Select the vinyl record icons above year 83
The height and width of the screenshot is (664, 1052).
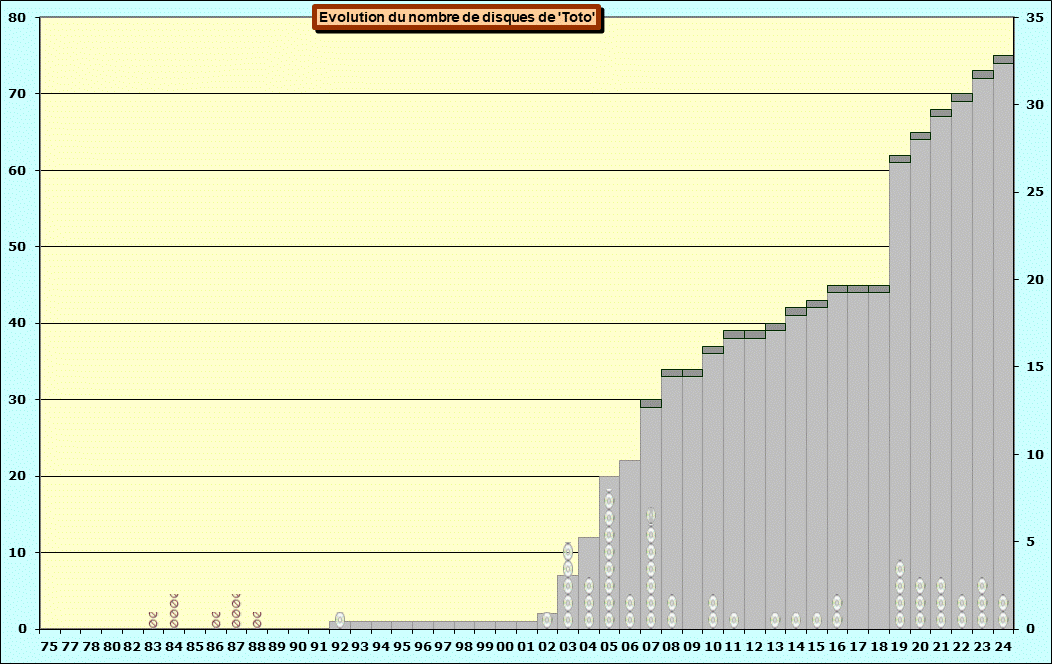pyautogui.click(x=153, y=620)
